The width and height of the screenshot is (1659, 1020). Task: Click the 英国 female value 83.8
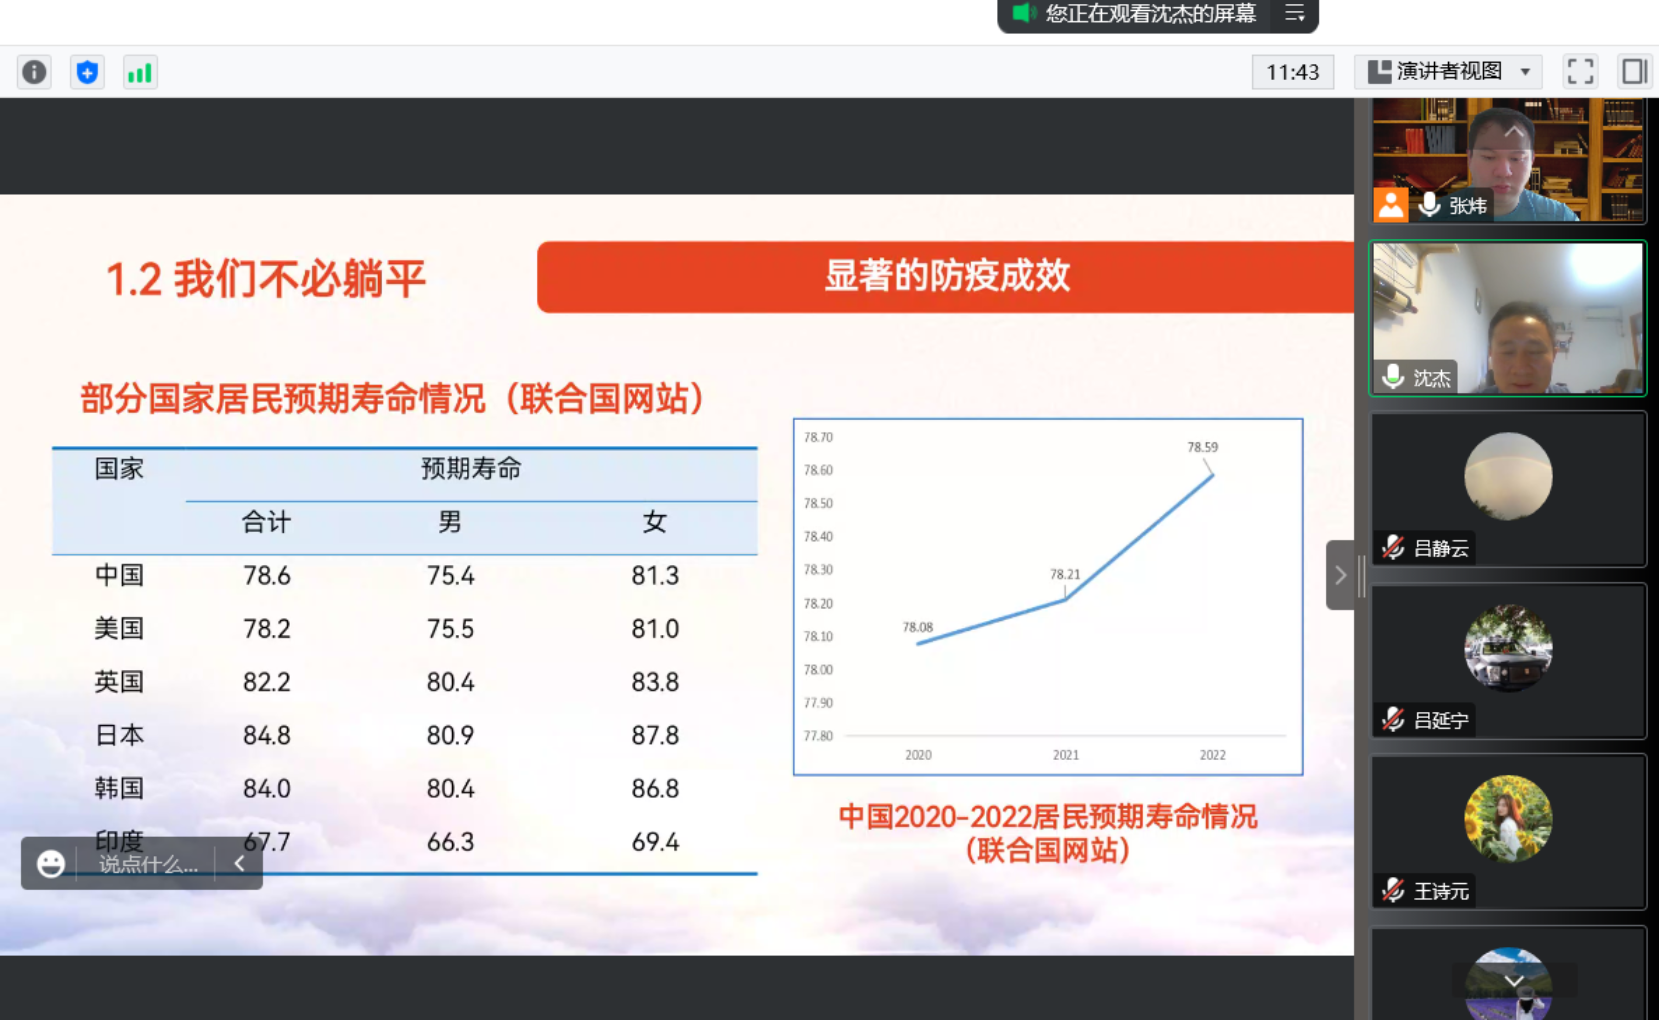655,683
